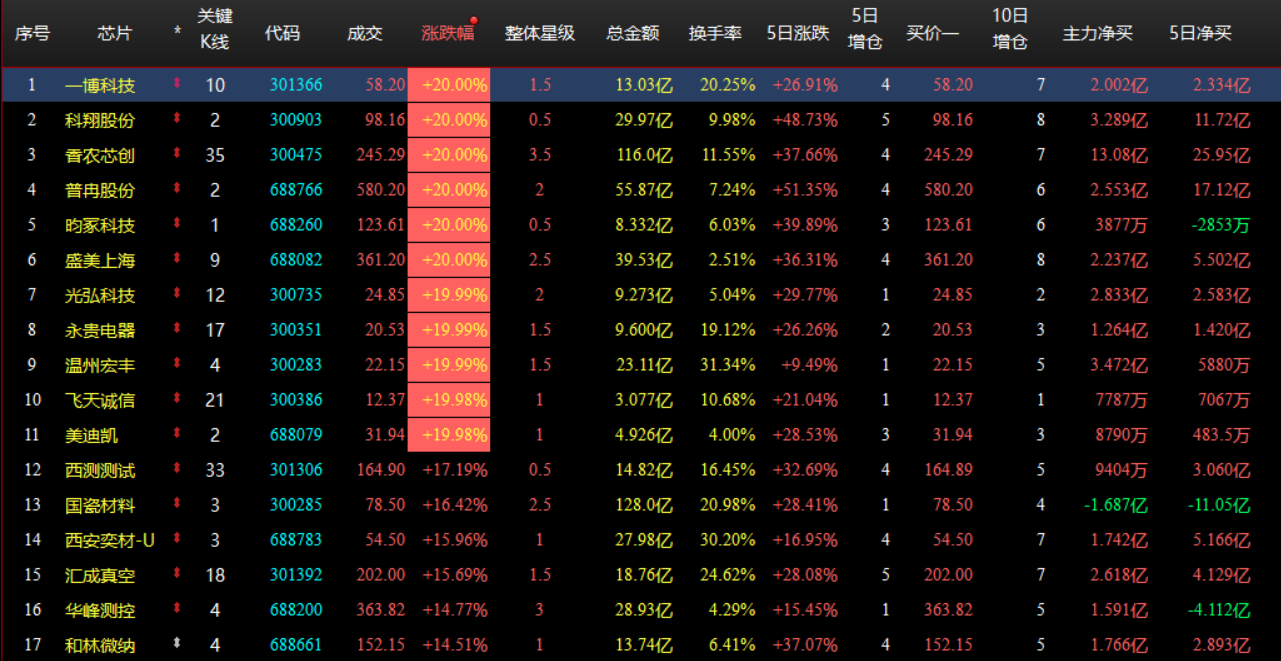Click stock code 688783

point(296,540)
